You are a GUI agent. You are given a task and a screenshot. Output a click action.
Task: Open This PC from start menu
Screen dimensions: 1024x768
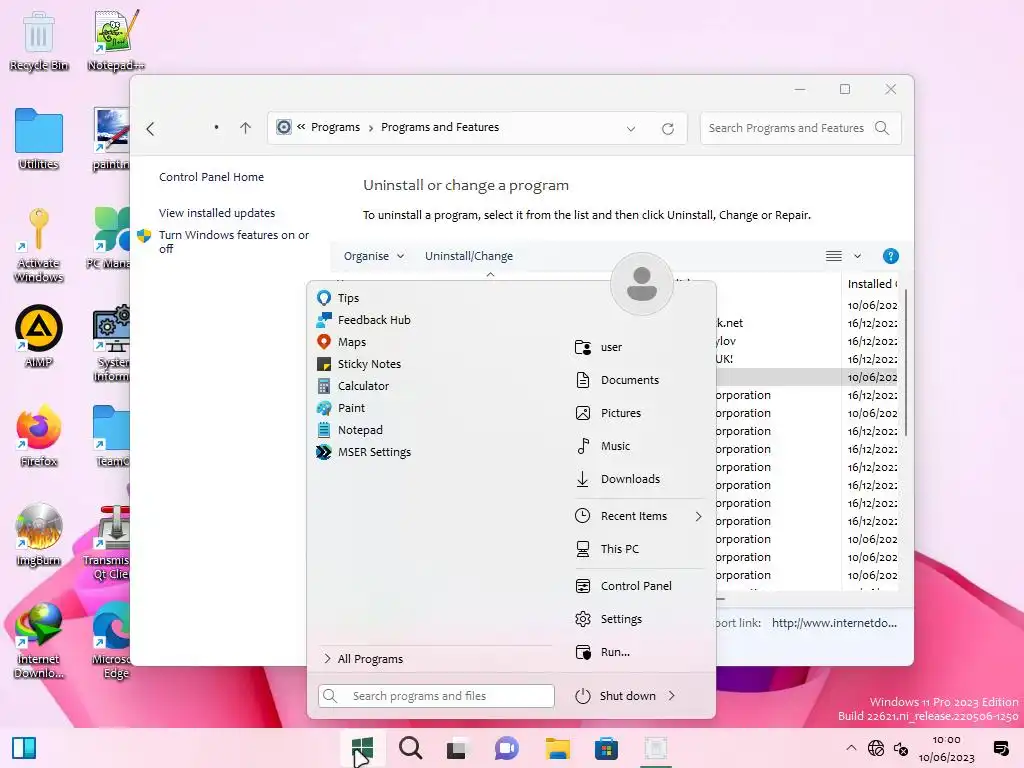point(607,549)
